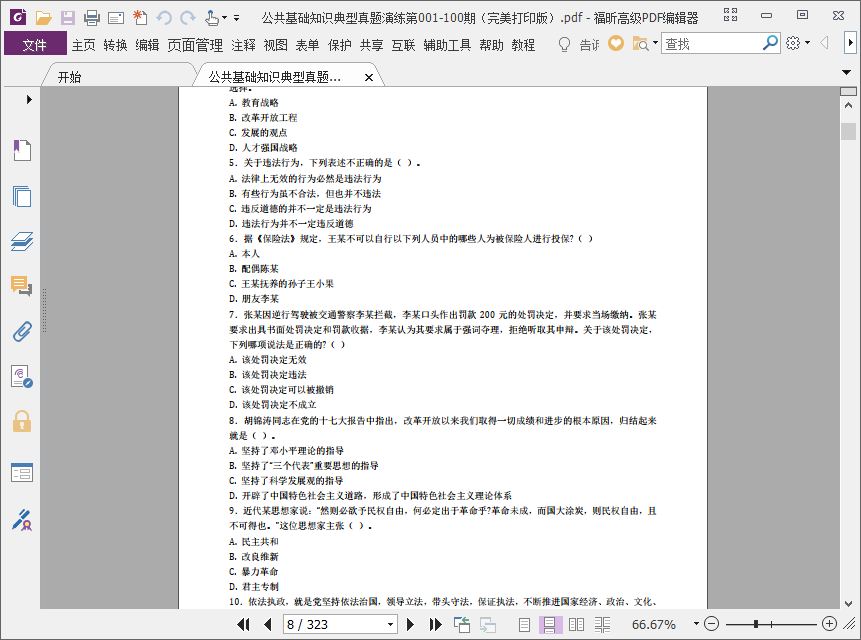Save document with the floppy disk icon
Screen dimensions: 861x640
(x=68, y=18)
